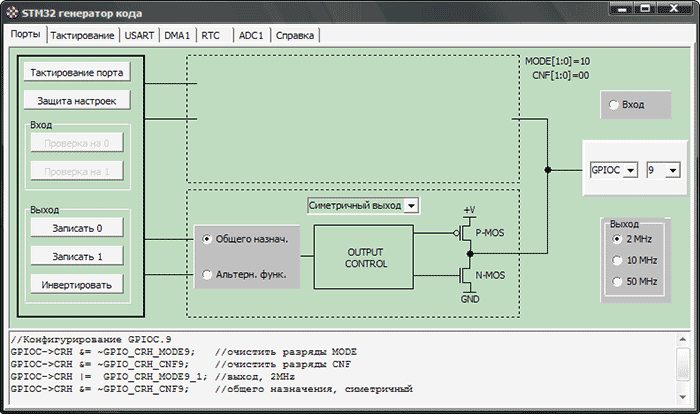Image resolution: width=700 pixels, height=414 pixels.
Task: Click the N-MOS label
Action: pyautogui.click(x=490, y=275)
